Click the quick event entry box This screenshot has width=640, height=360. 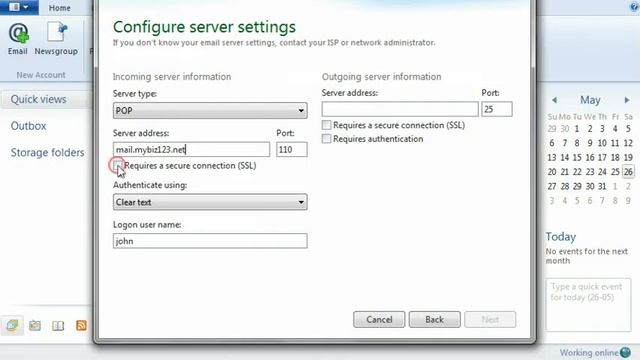[588, 304]
